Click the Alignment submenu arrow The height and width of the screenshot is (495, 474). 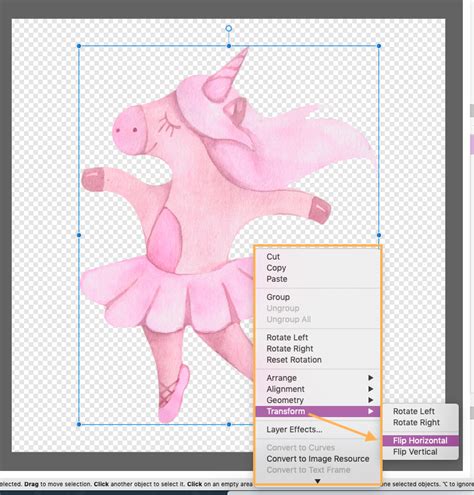point(370,389)
